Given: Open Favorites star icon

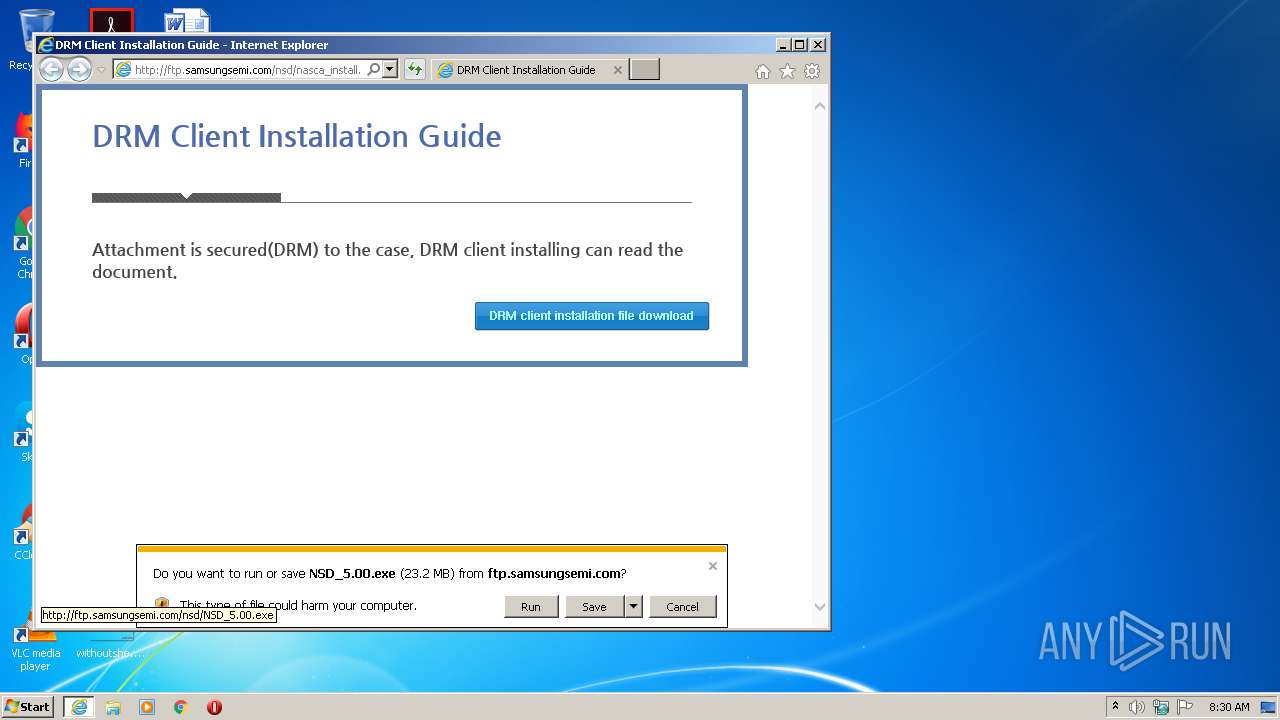Looking at the screenshot, I should pos(787,71).
